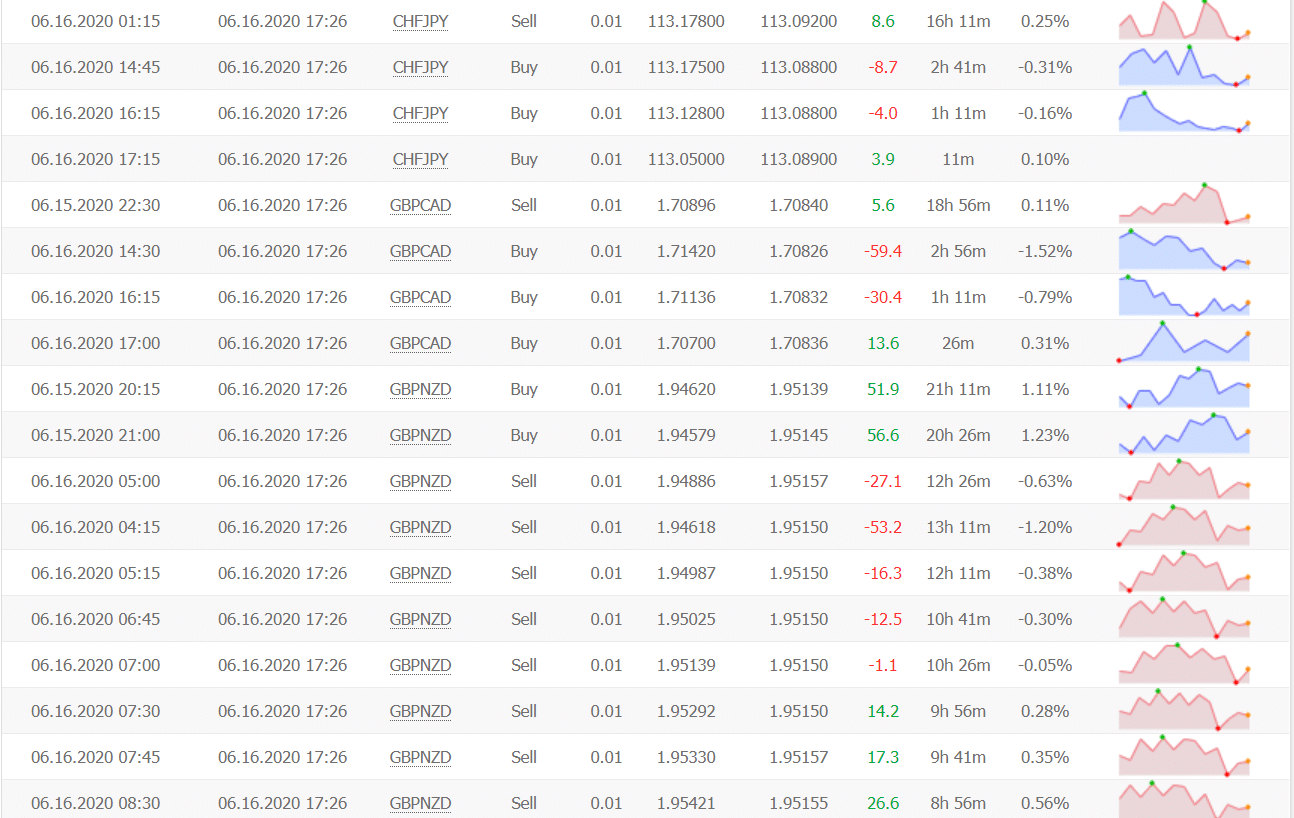Viewport: 1294px width, 818px height.
Task: View the blue mini chart for the GBPCAD 13.6 pips trade
Action: (1184, 342)
